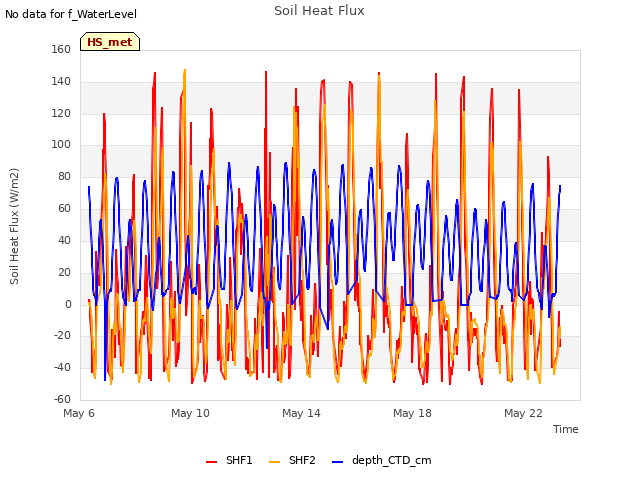Click the -40 y-axis tick label
640x480 pixels.
pos(62,367)
